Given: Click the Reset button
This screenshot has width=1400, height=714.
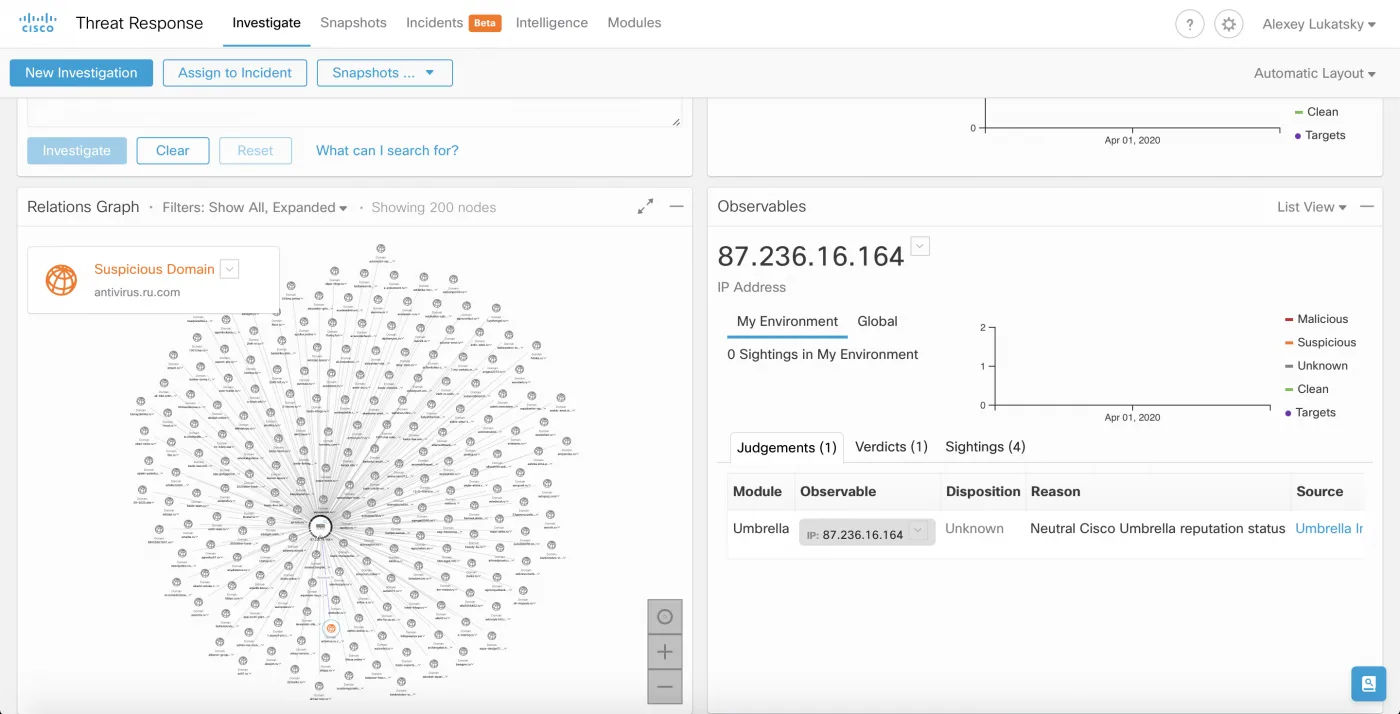Looking at the screenshot, I should (255, 151).
